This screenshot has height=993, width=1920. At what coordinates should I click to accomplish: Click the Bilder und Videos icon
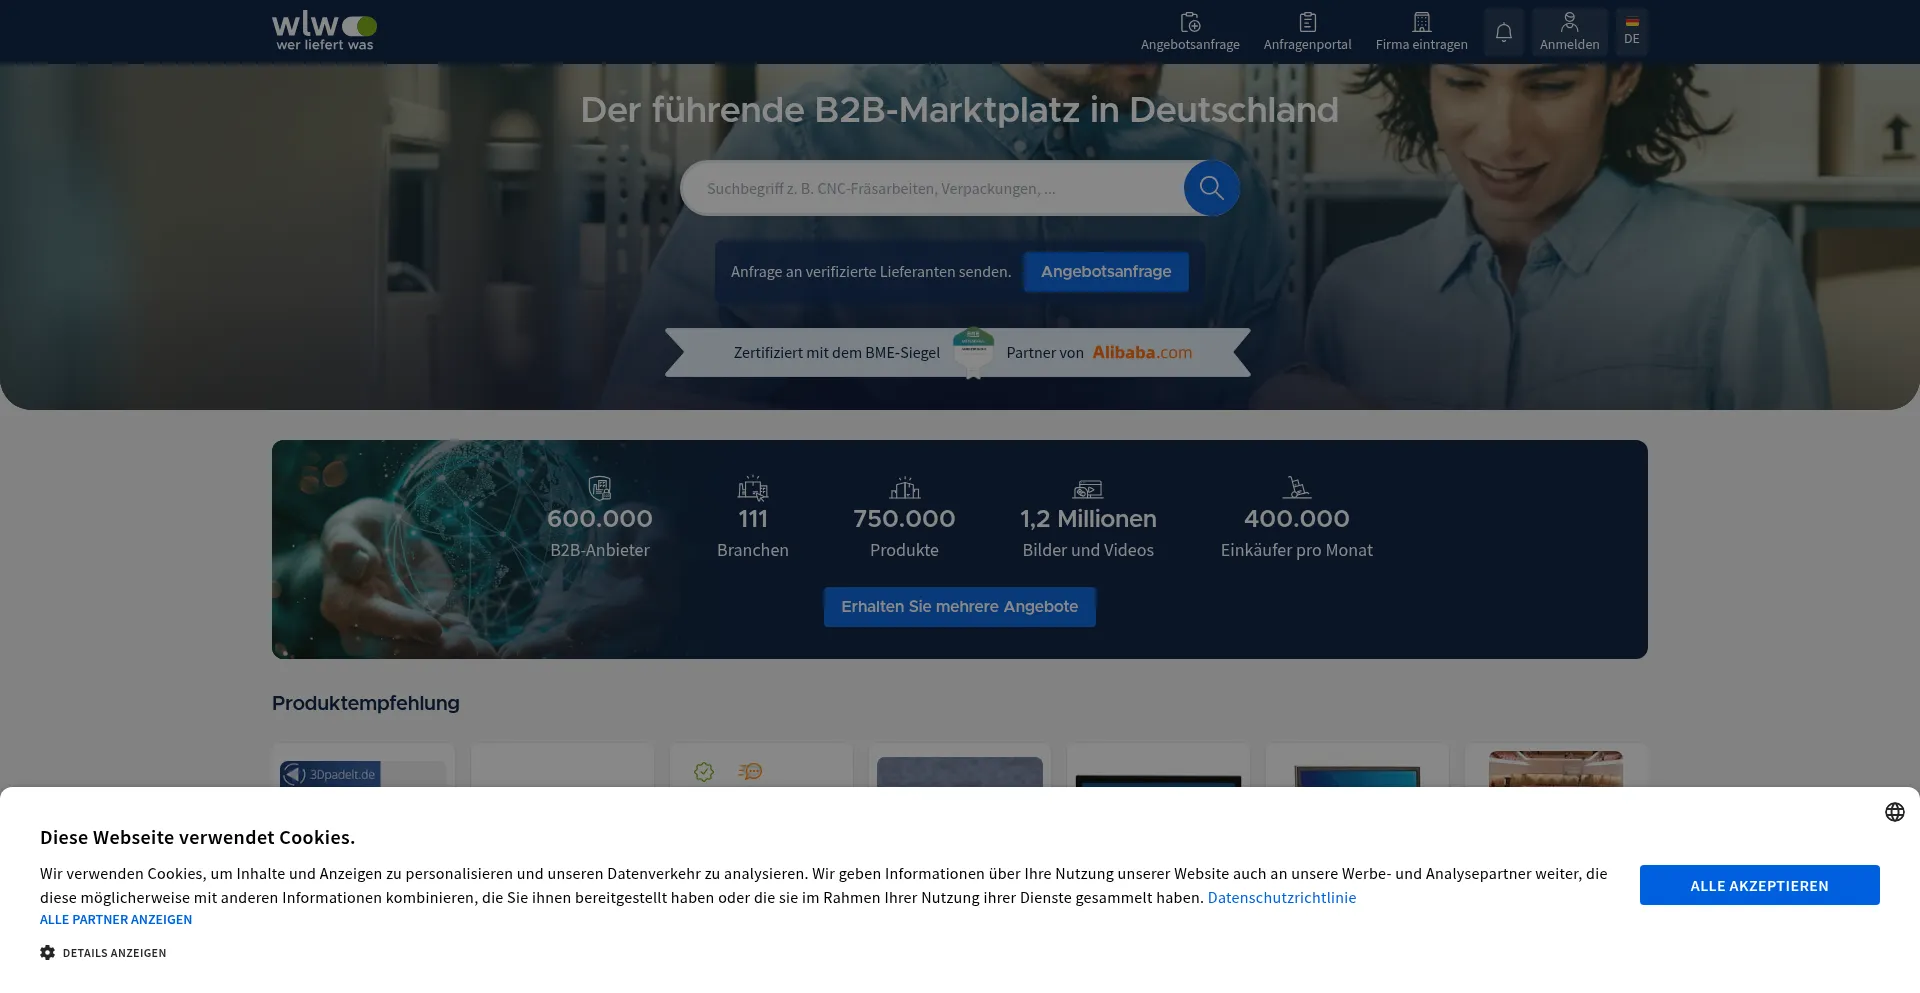(1087, 489)
